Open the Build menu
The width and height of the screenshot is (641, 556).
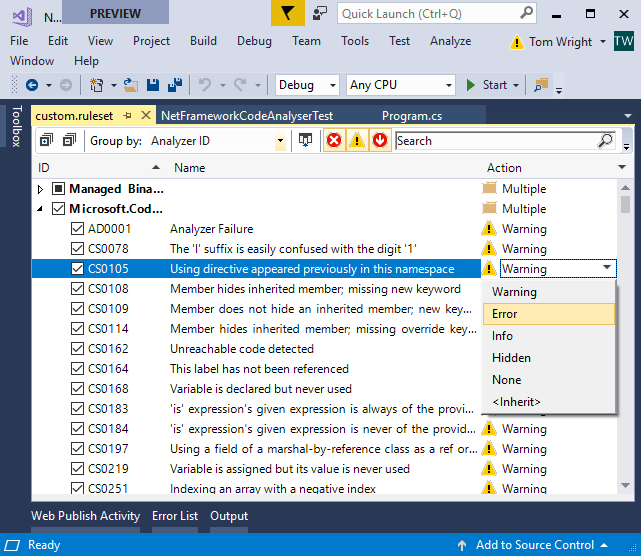coord(203,41)
